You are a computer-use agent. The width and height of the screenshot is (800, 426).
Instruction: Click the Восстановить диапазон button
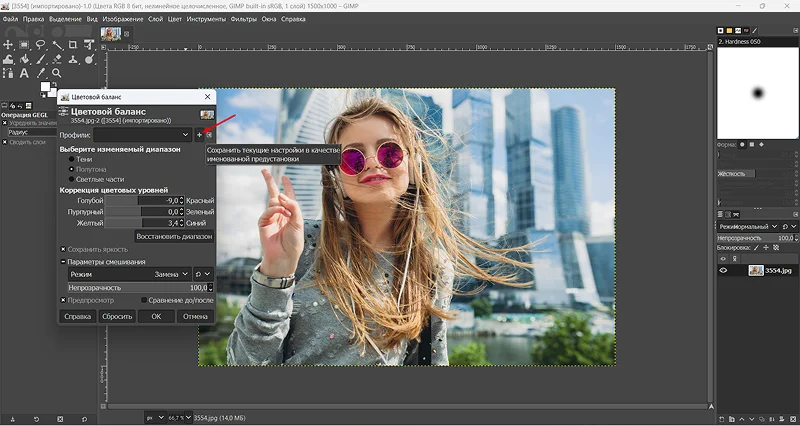[x=174, y=237]
